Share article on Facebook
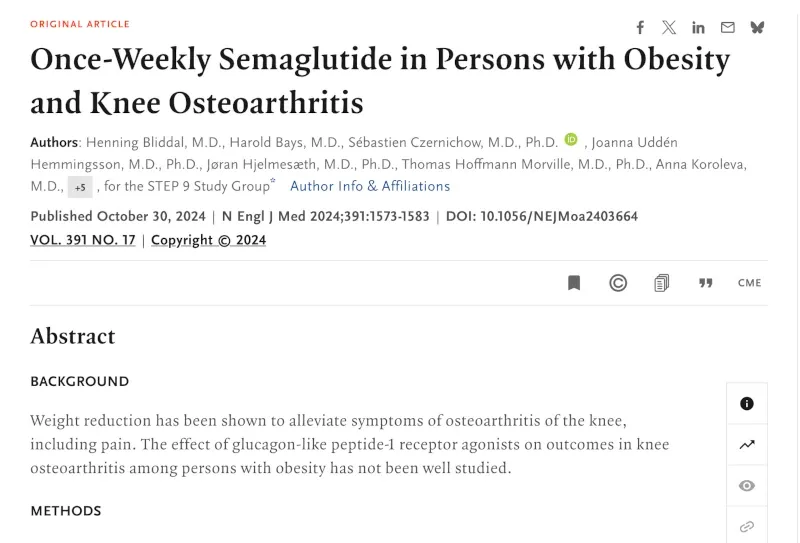 [640, 27]
